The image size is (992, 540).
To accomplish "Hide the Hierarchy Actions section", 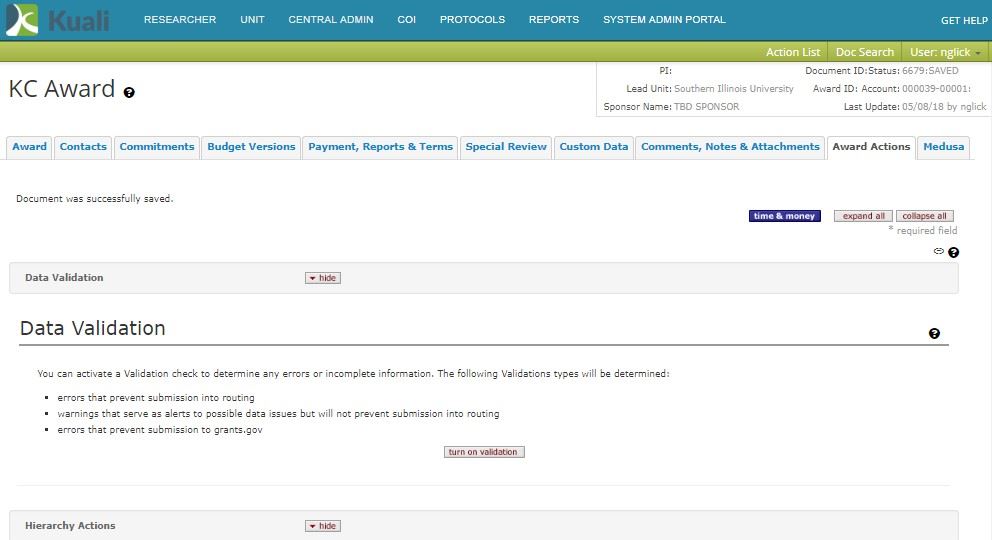I will click(323, 526).
